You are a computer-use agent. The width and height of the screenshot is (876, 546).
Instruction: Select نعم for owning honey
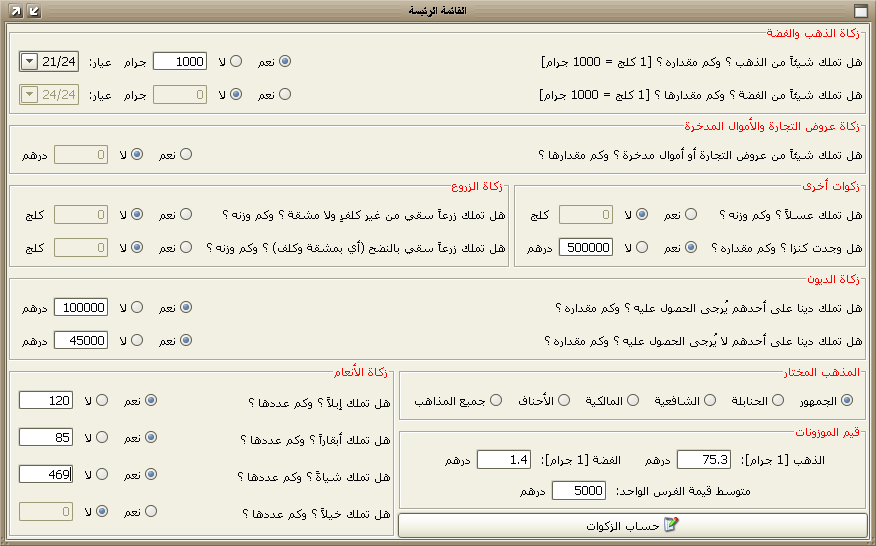point(691,214)
